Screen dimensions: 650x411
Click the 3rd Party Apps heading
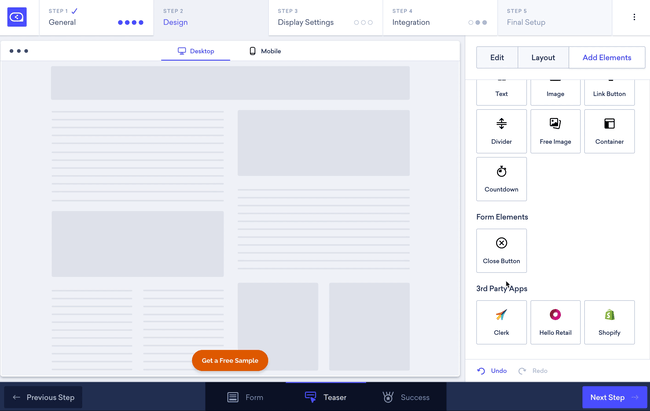[502, 289]
